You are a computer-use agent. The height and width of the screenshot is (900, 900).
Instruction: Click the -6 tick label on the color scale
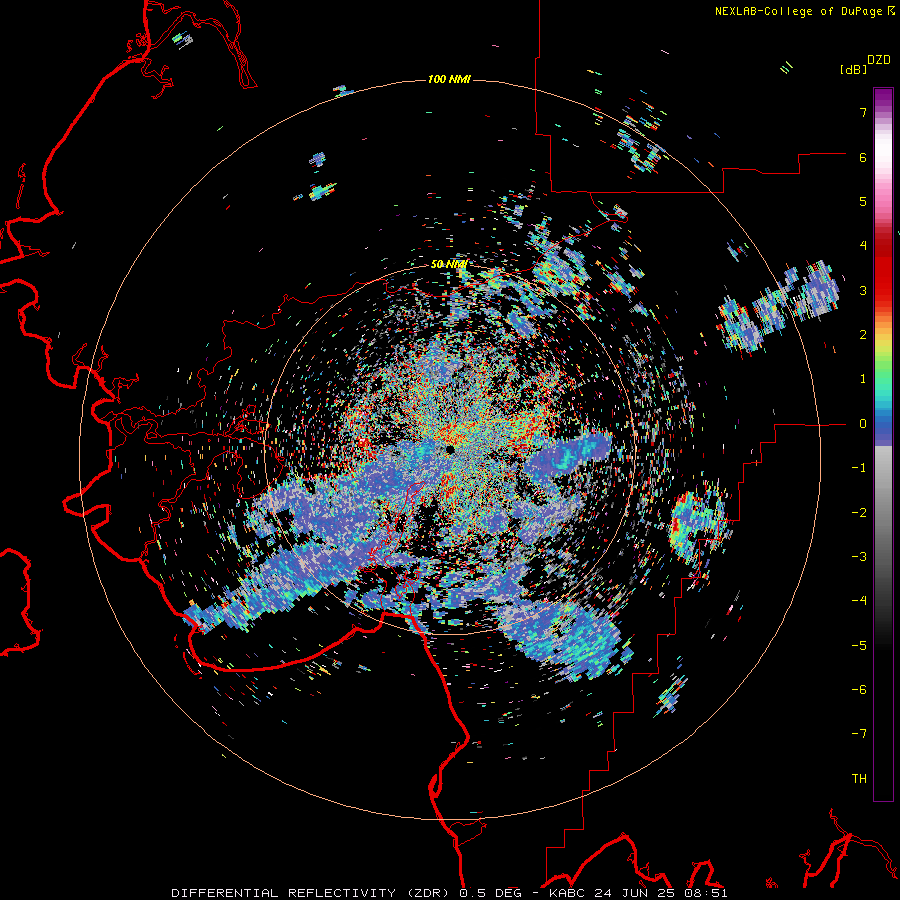click(859, 690)
